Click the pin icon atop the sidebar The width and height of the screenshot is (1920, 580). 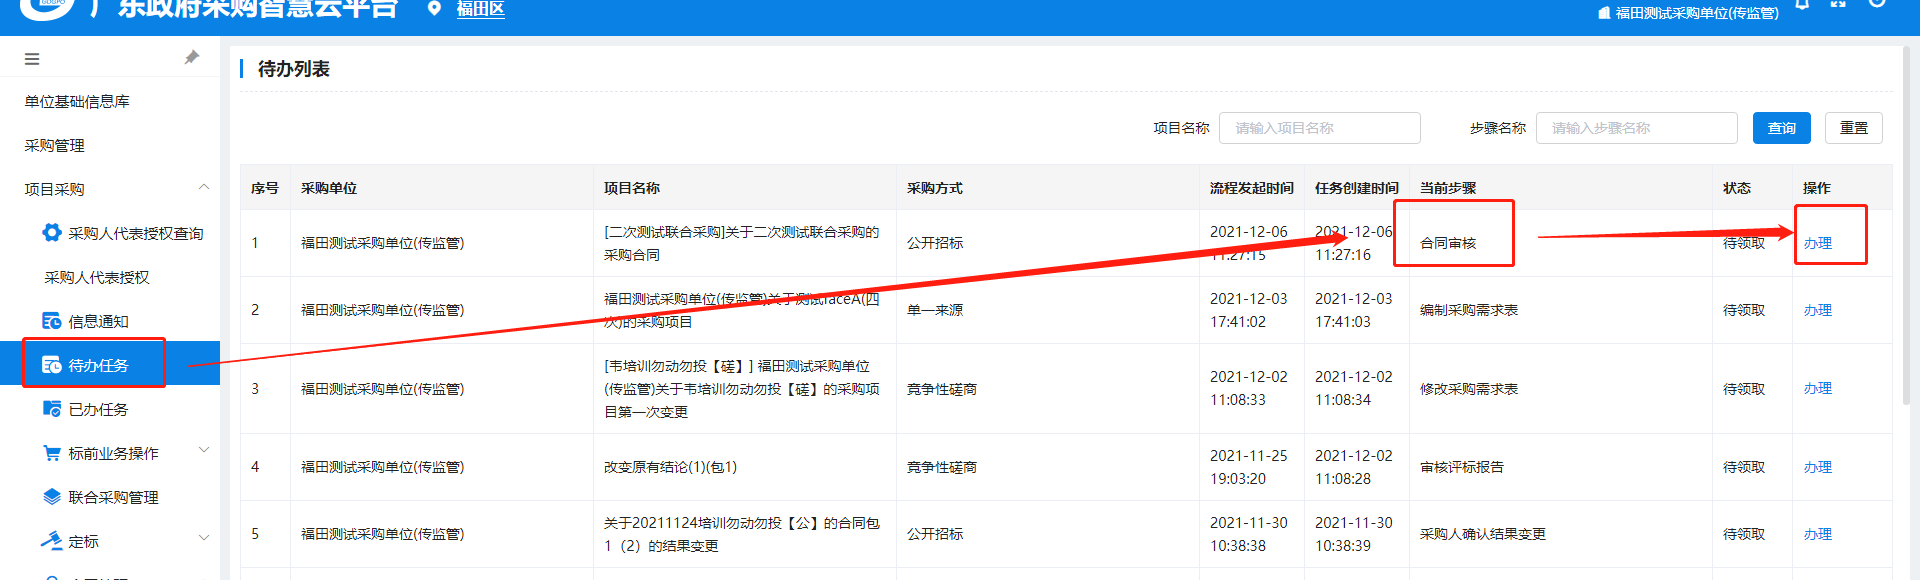point(192,58)
